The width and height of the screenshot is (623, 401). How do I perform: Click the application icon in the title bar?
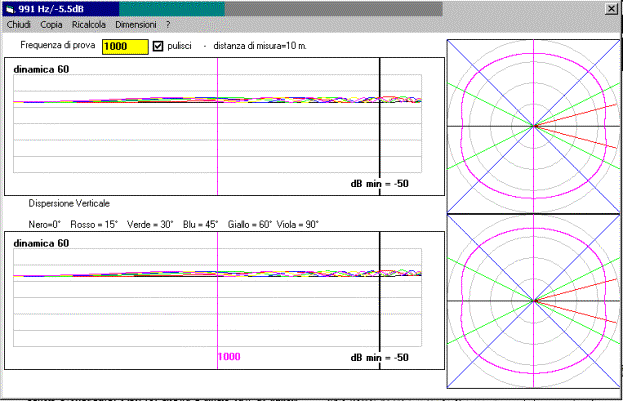[x=10, y=8]
